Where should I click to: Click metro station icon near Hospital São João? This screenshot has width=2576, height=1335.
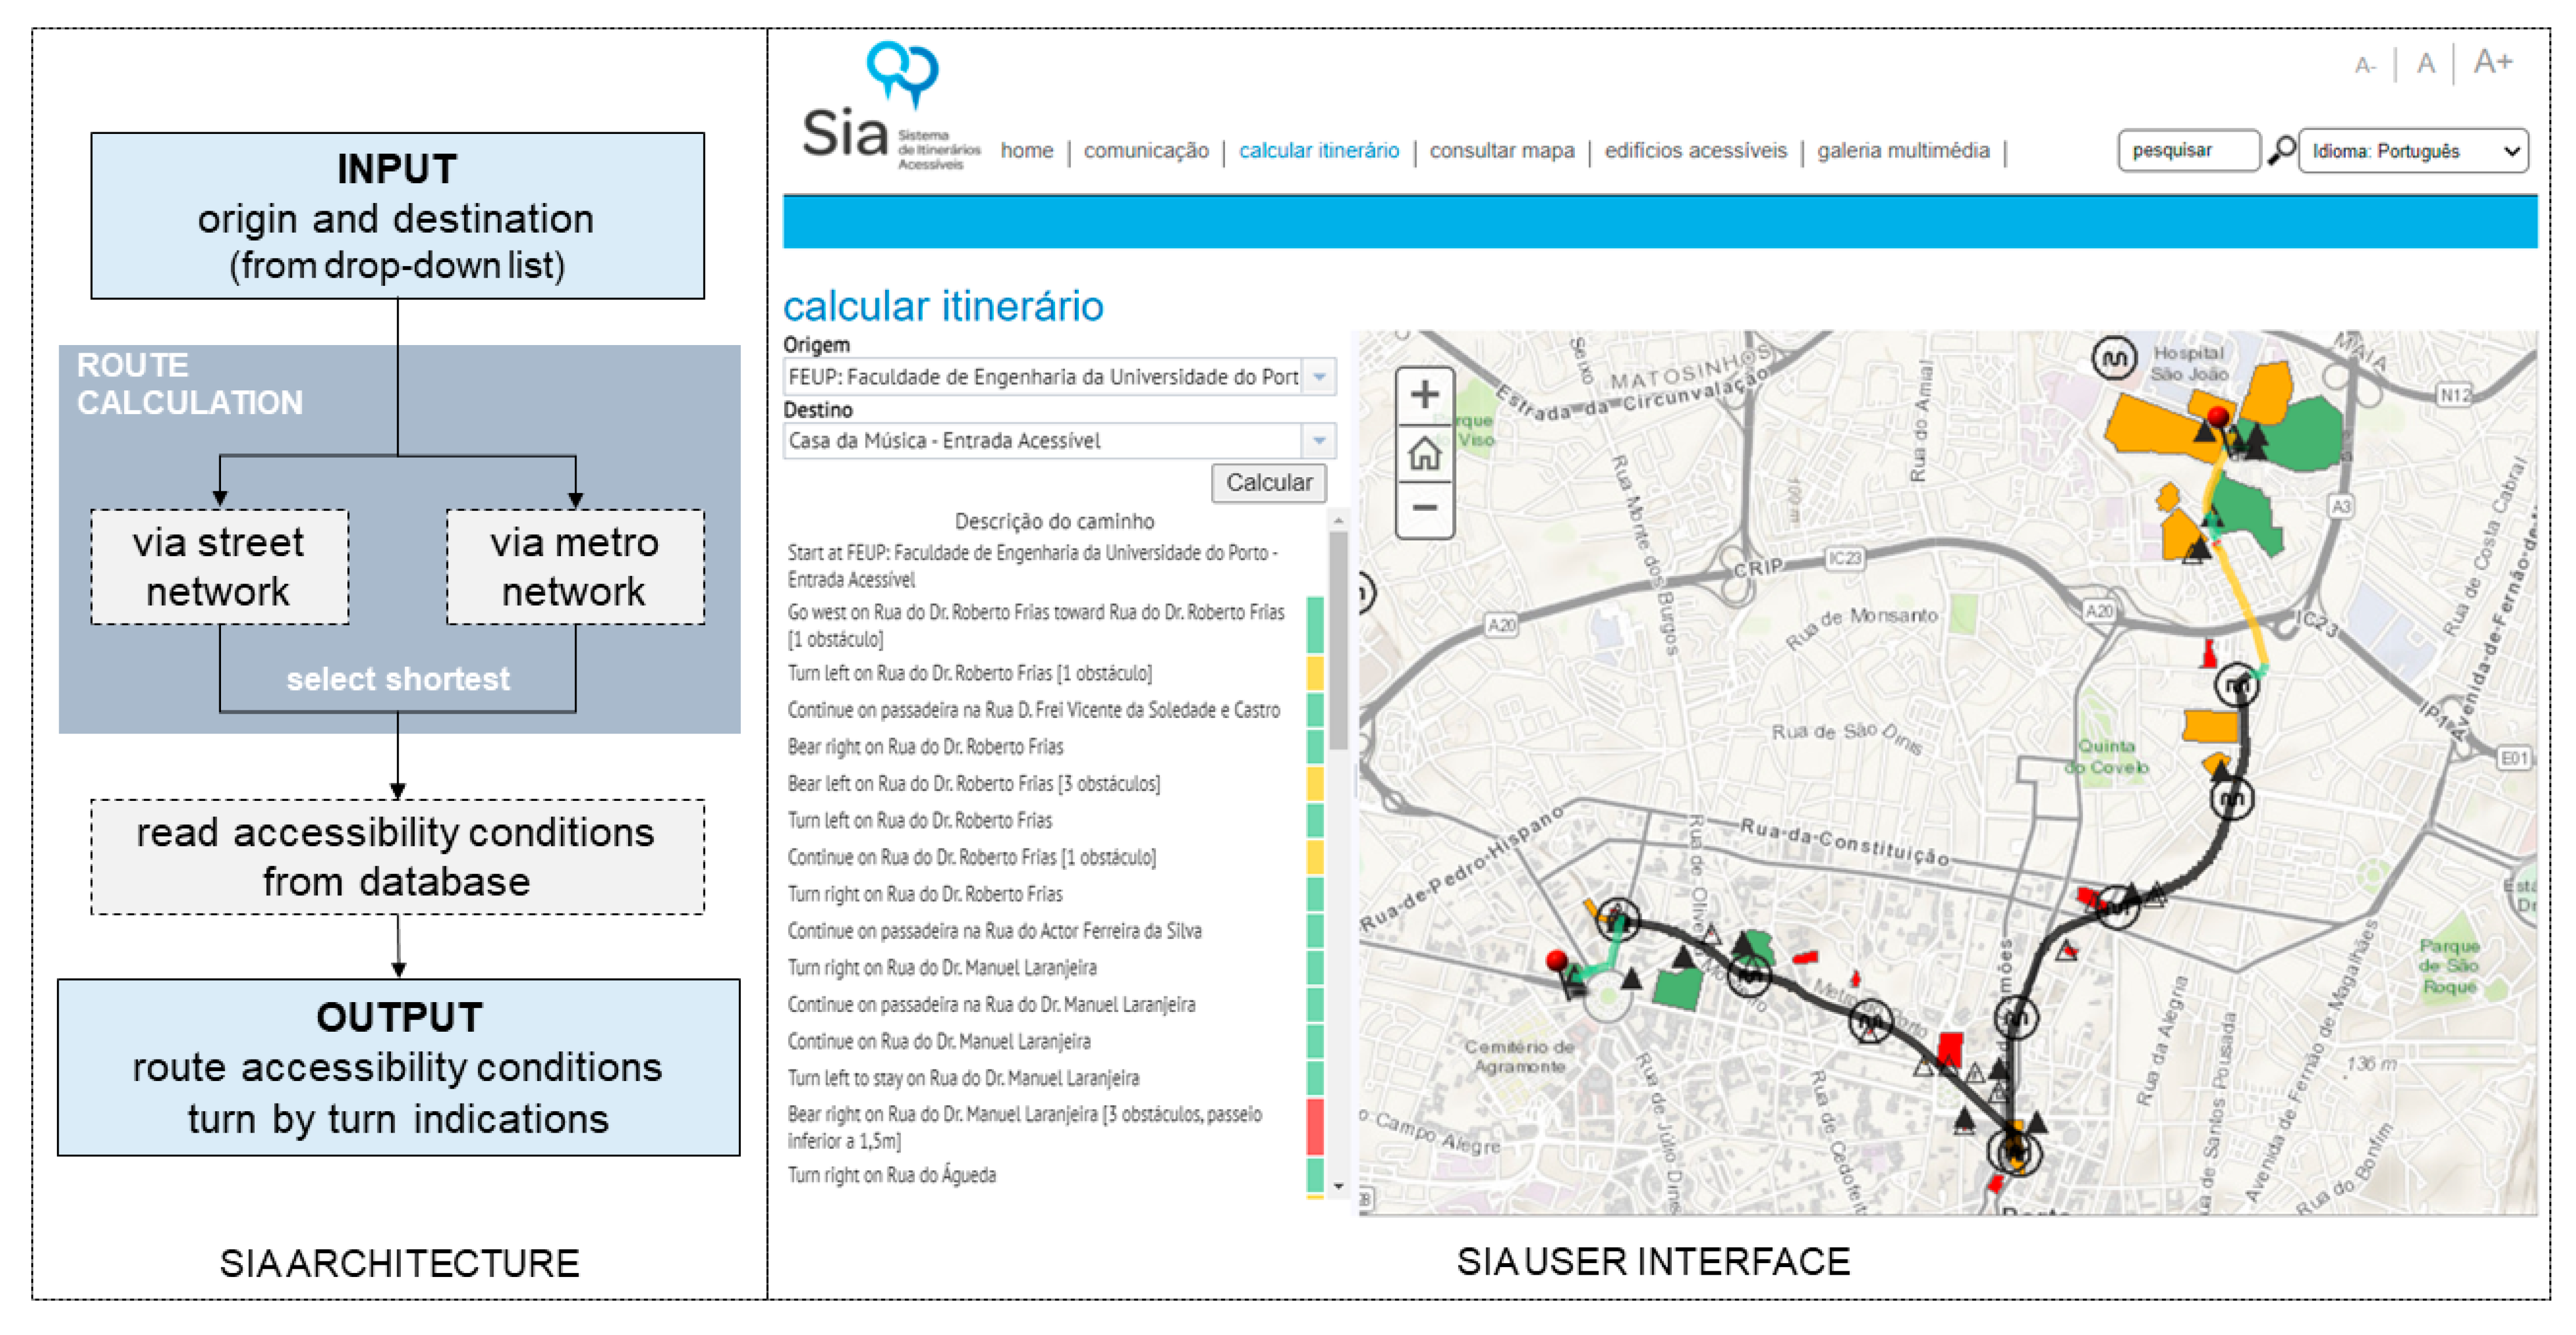point(2114,358)
